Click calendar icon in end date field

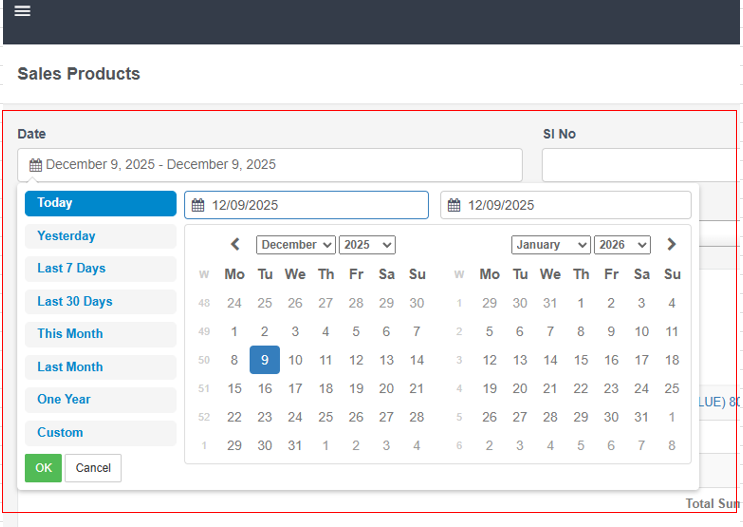click(454, 206)
